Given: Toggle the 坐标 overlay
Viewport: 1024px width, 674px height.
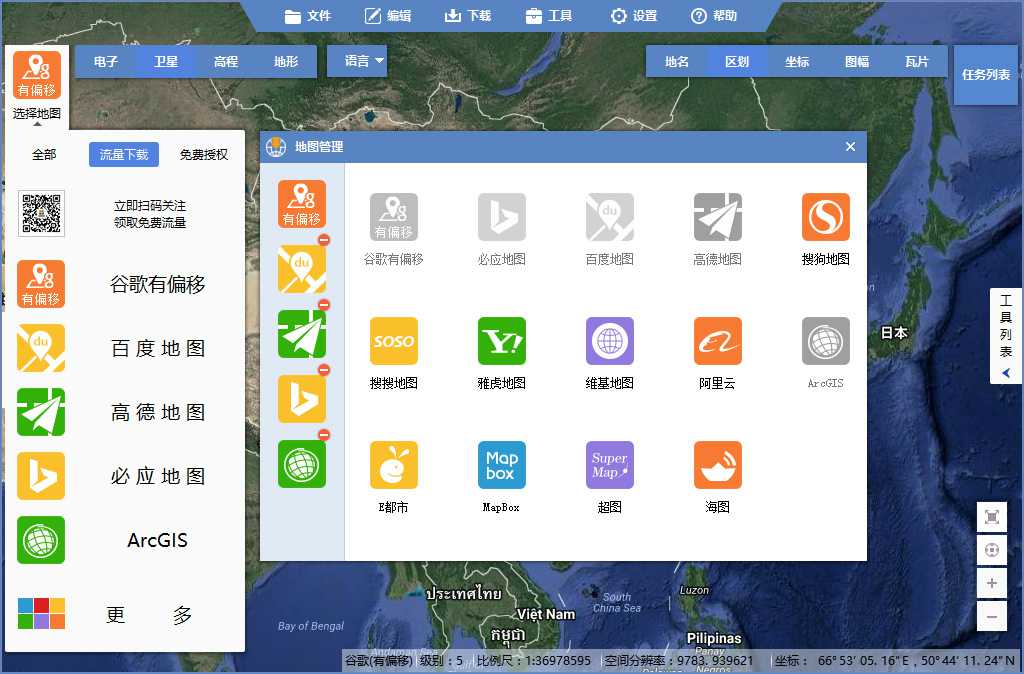Looking at the screenshot, I should pyautogui.click(x=797, y=61).
